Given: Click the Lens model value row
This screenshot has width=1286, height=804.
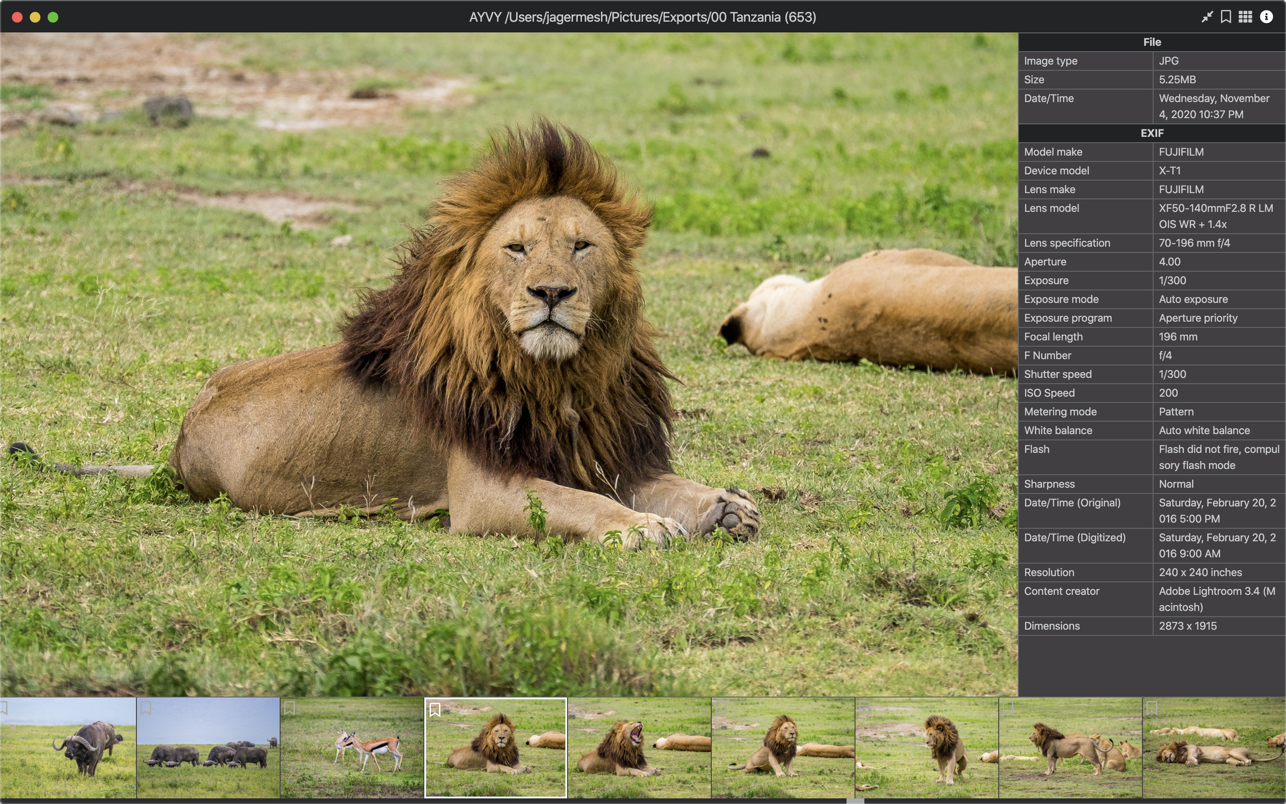Looking at the screenshot, I should point(1219,216).
